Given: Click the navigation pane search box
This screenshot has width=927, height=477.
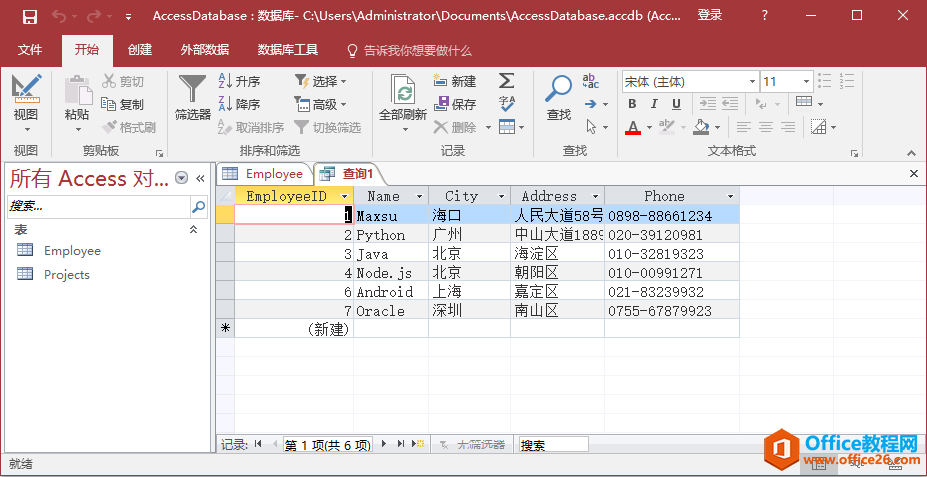Looking at the screenshot, I should tap(98, 206).
